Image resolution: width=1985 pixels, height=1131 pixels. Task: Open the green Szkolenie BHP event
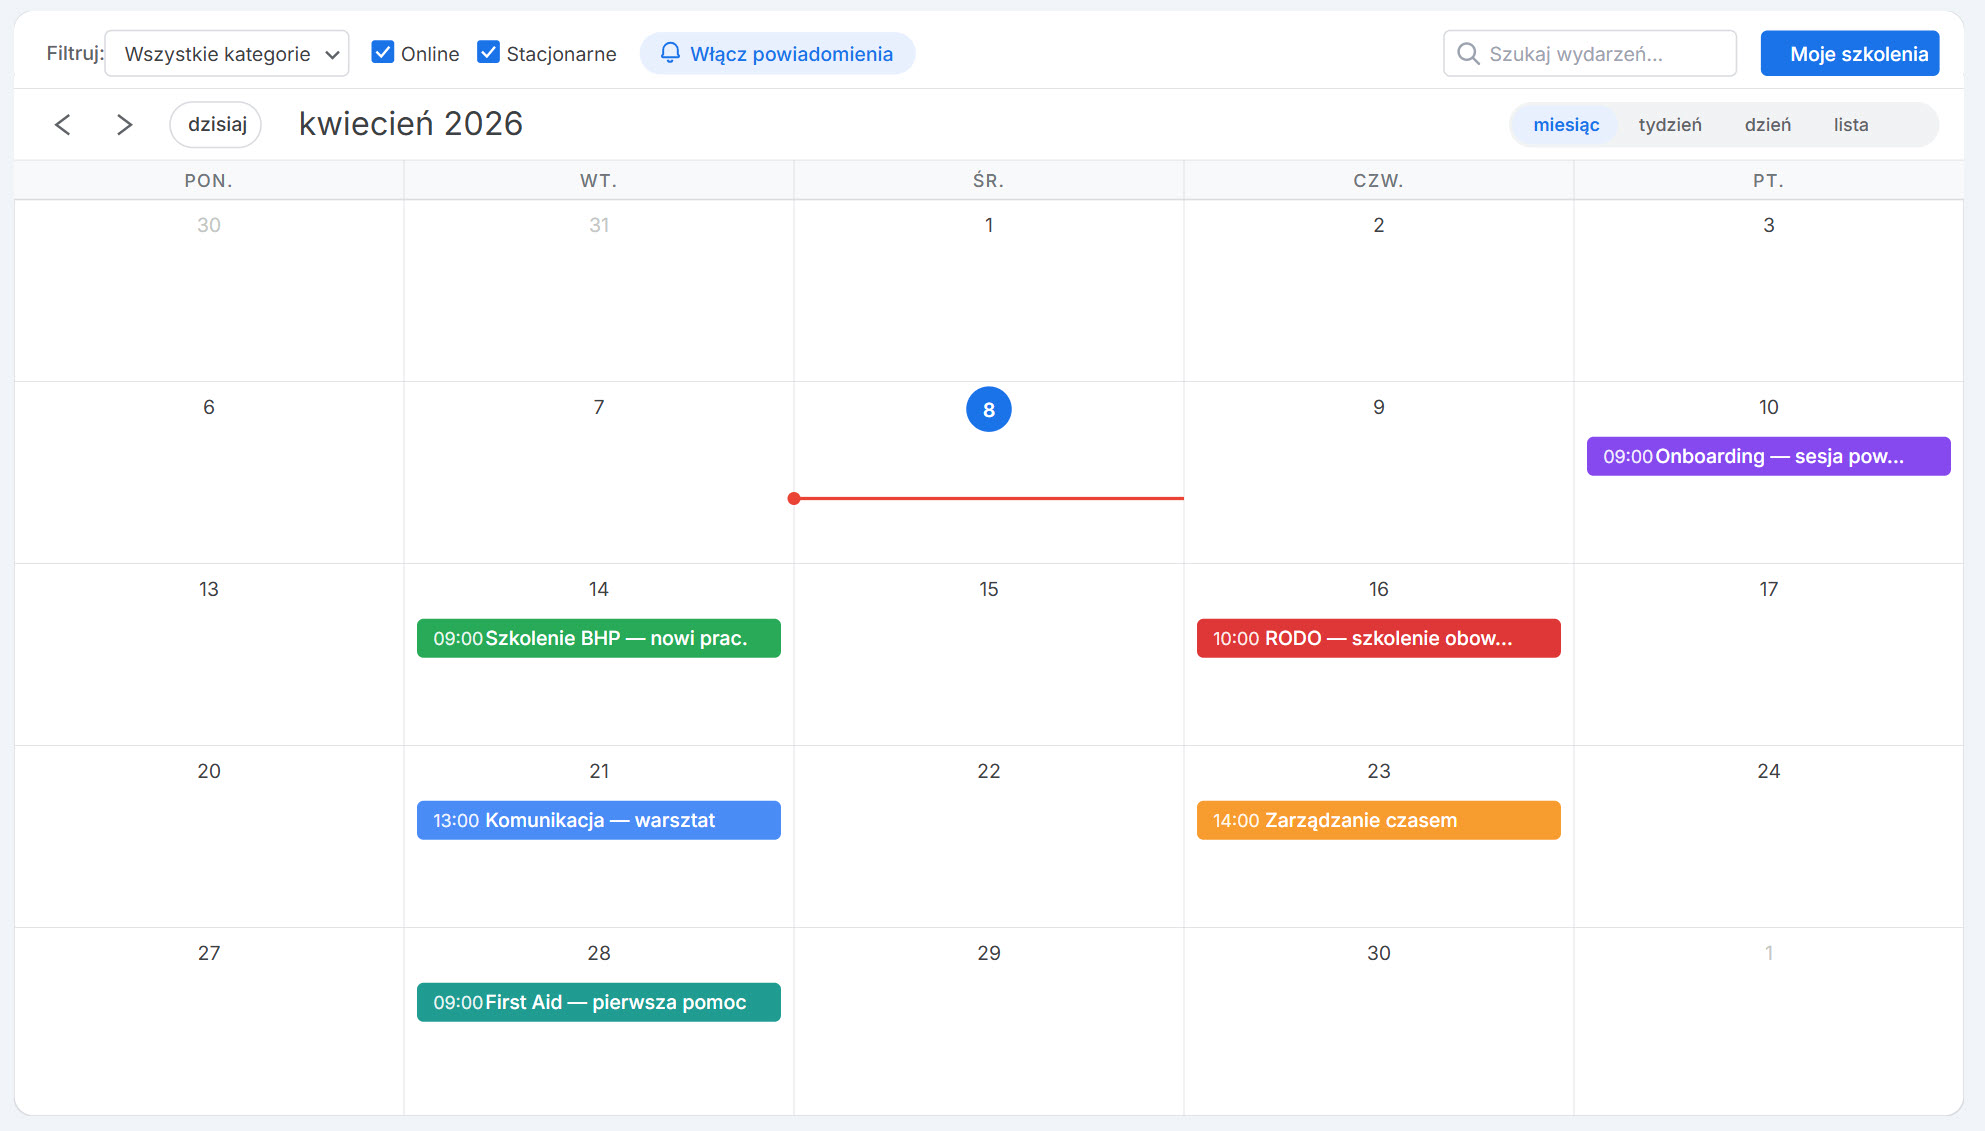(598, 638)
